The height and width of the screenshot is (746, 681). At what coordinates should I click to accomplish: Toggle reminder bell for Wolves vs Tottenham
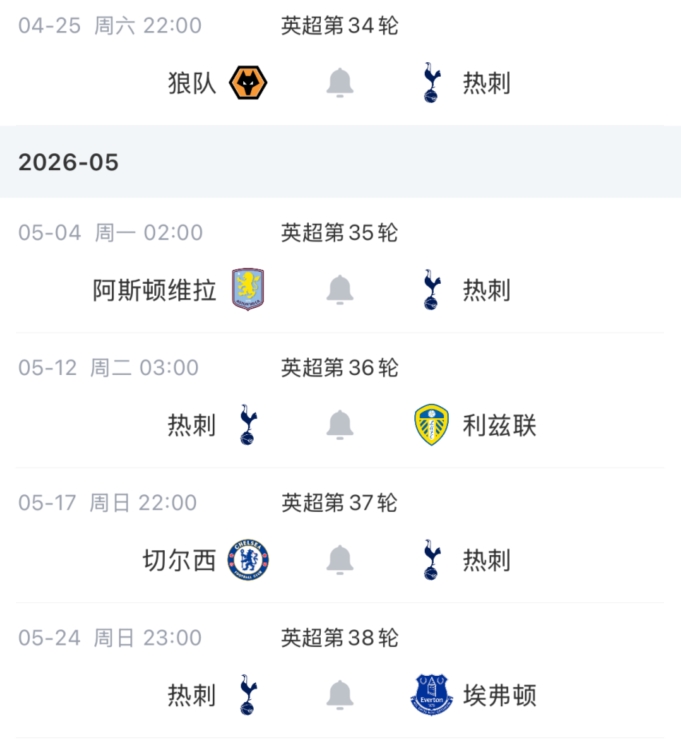(x=340, y=83)
